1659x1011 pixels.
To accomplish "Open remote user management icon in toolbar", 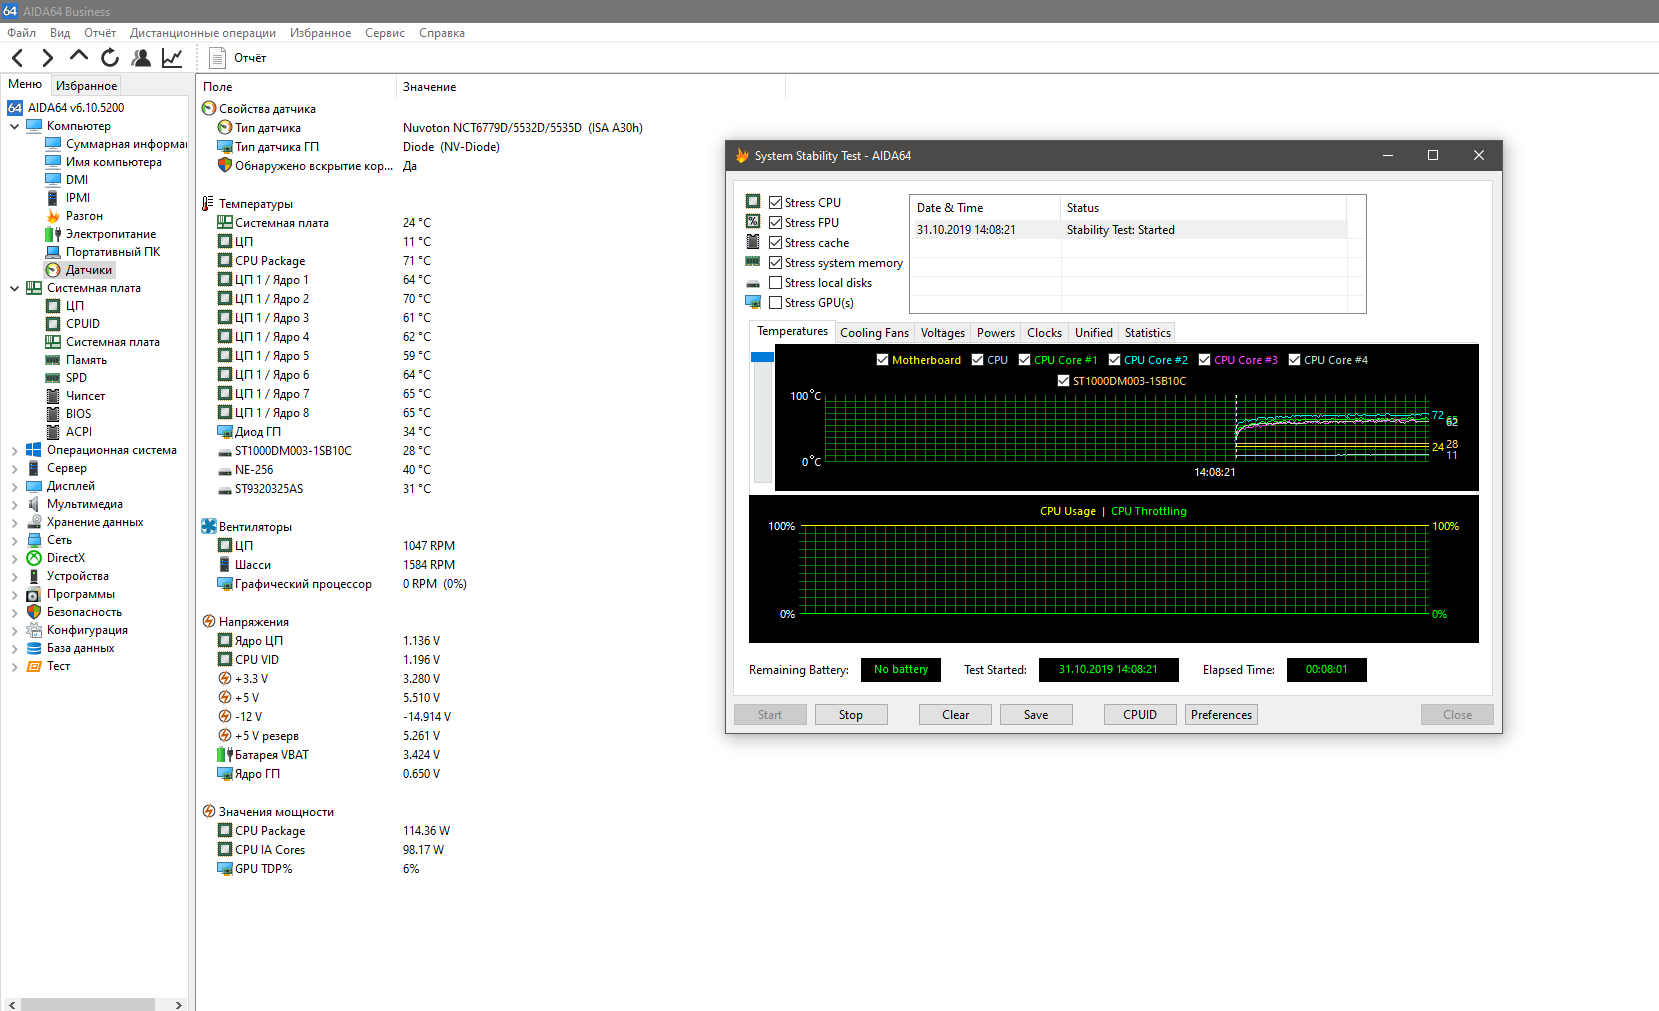I will (141, 58).
